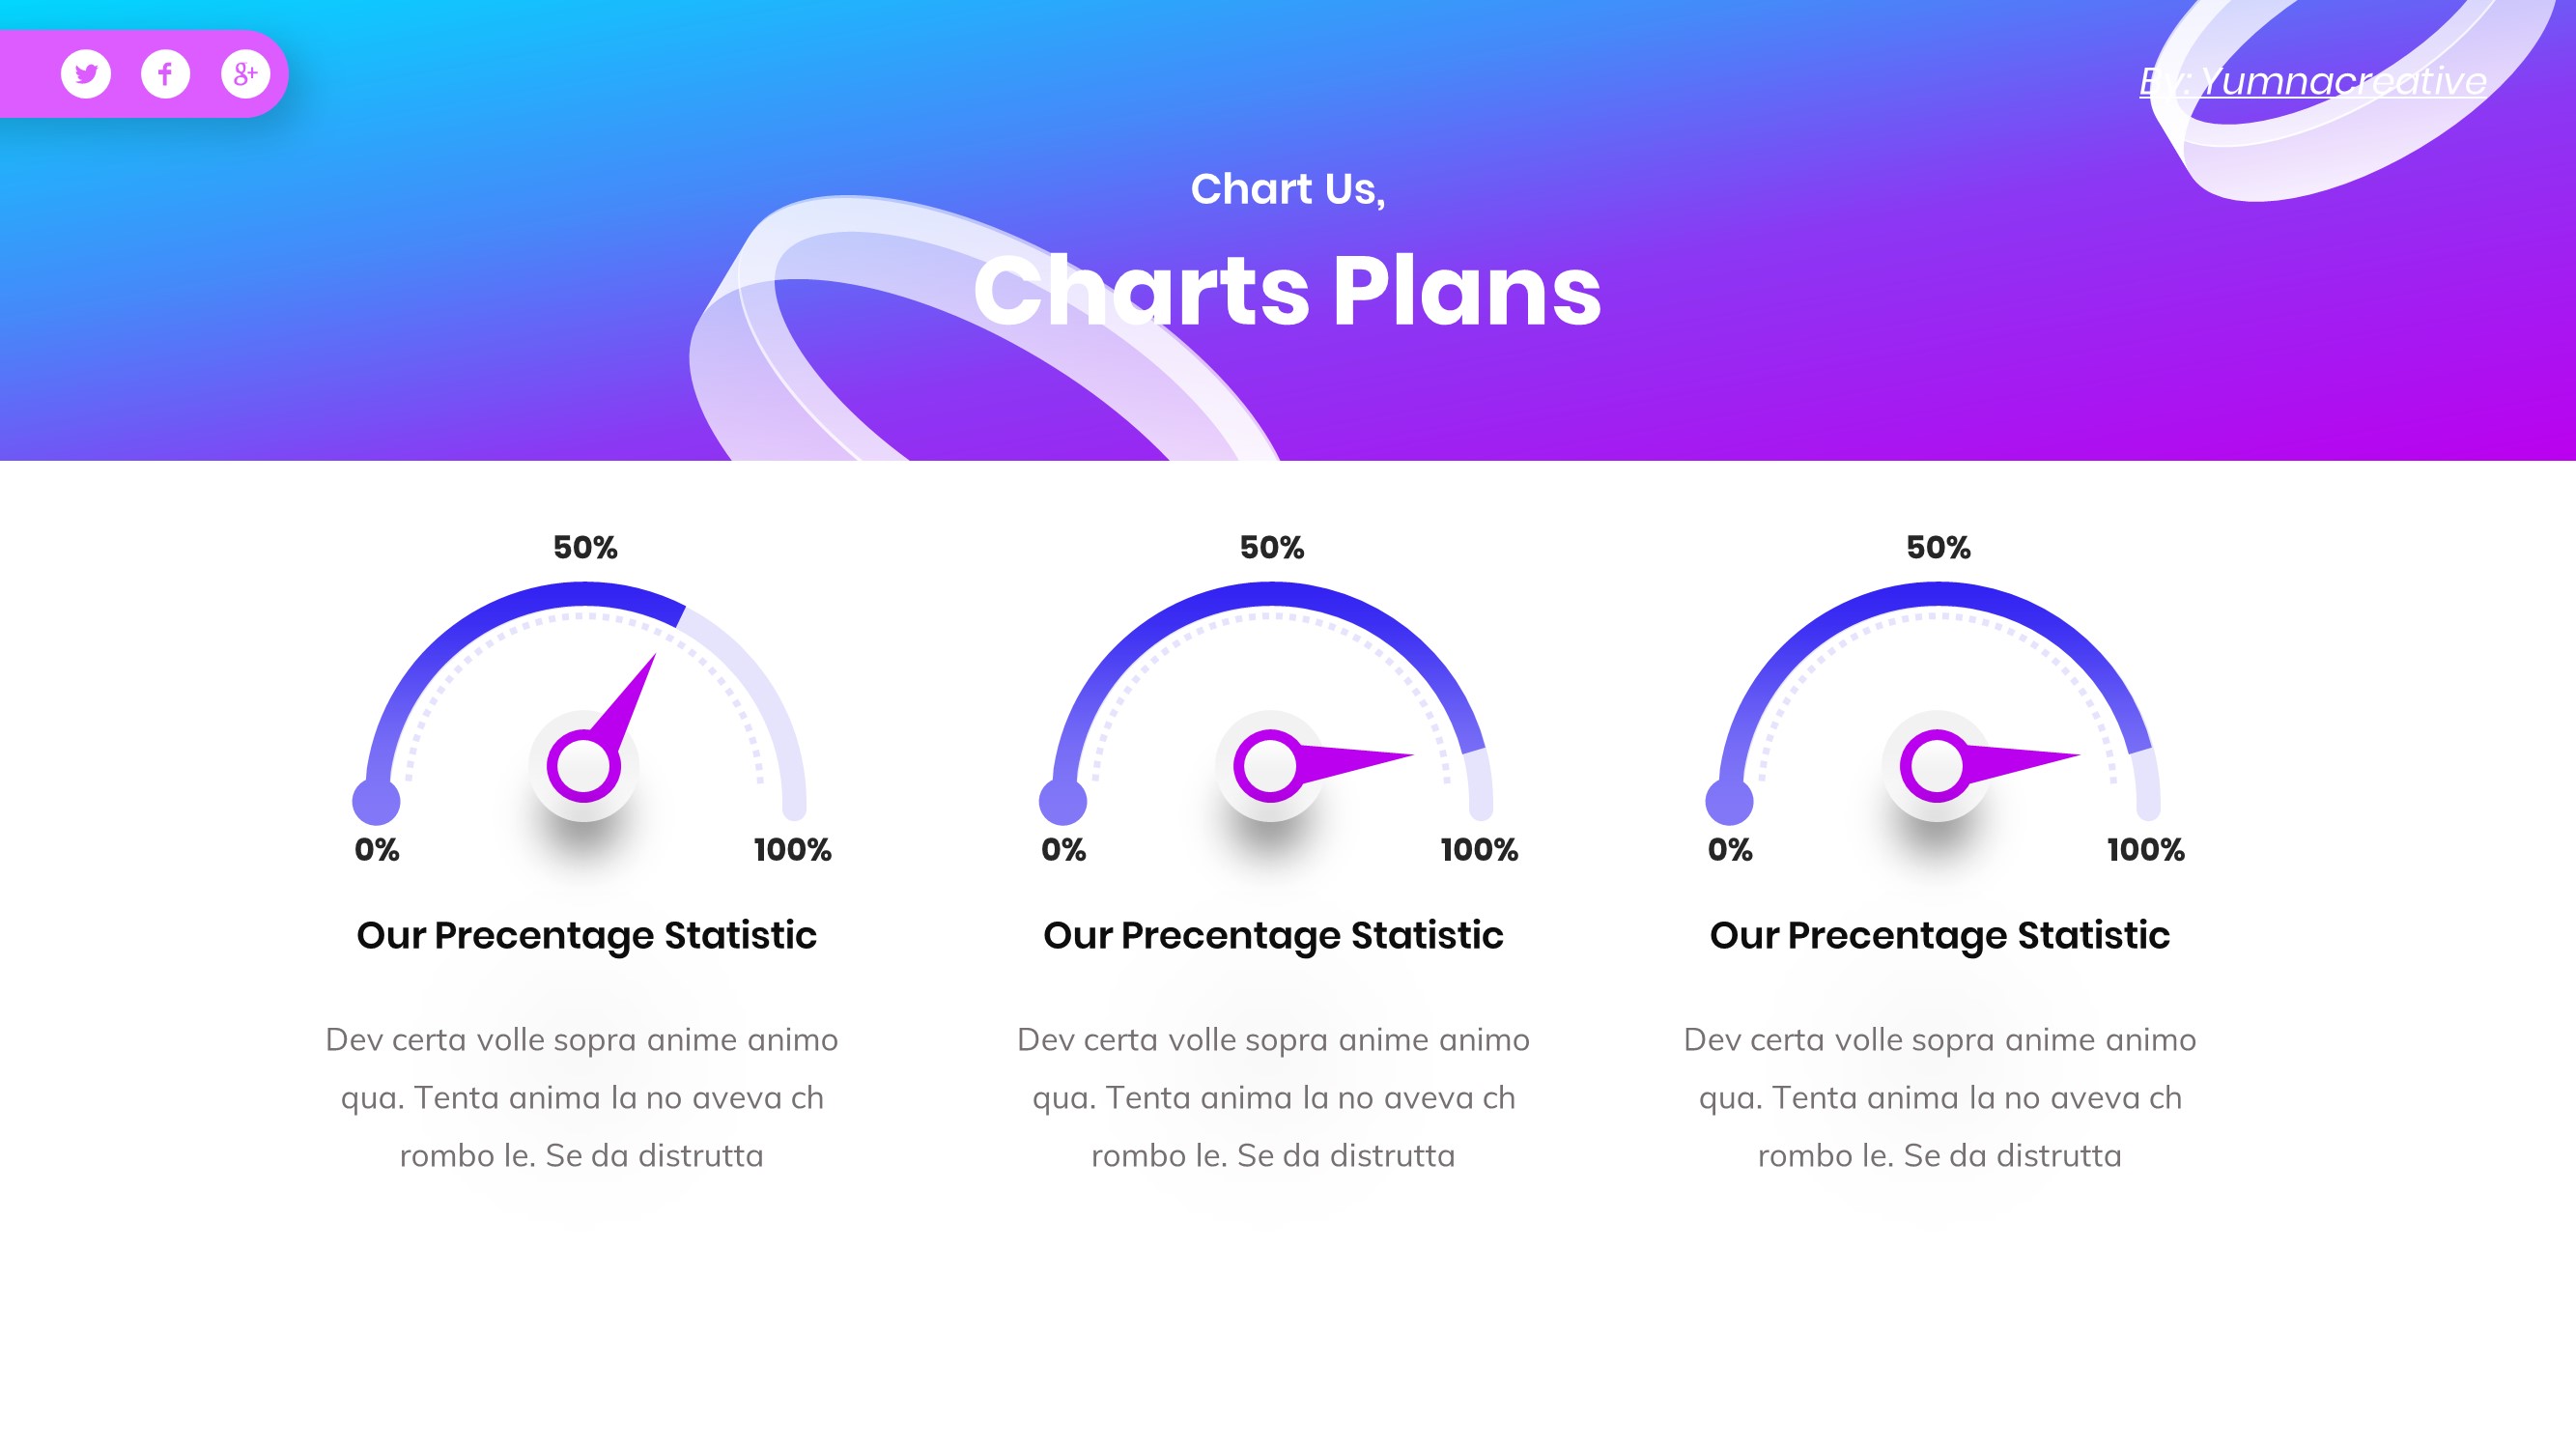Click the middle gauge's round arc start dot
The height and width of the screenshot is (1449, 2576).
coord(1063,801)
